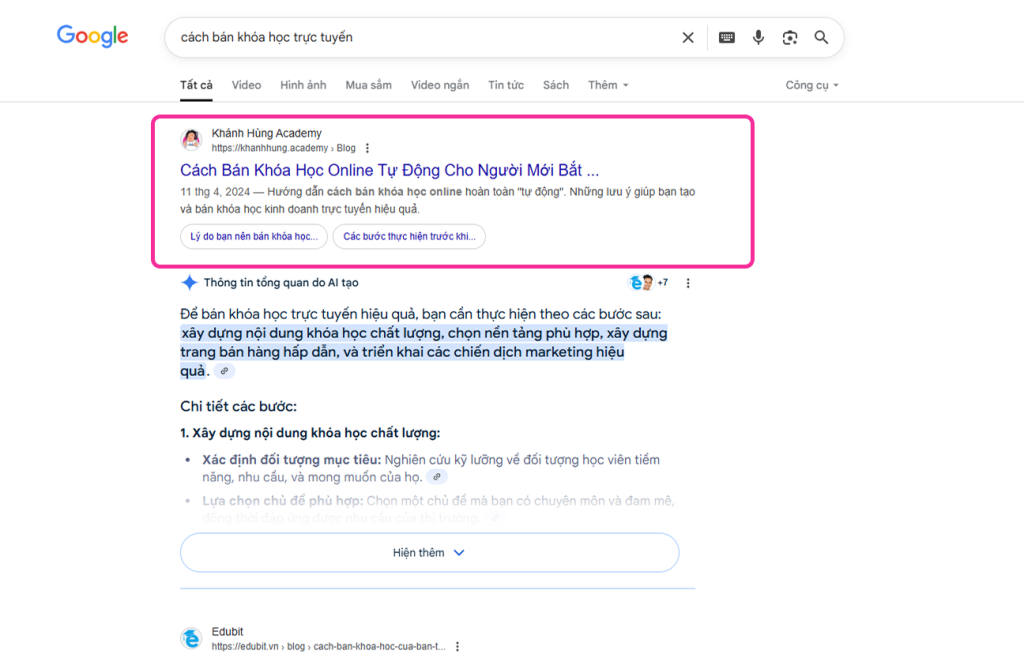Open more options for Khánh Hùng result
This screenshot has width=1024, height=658.
368,148
